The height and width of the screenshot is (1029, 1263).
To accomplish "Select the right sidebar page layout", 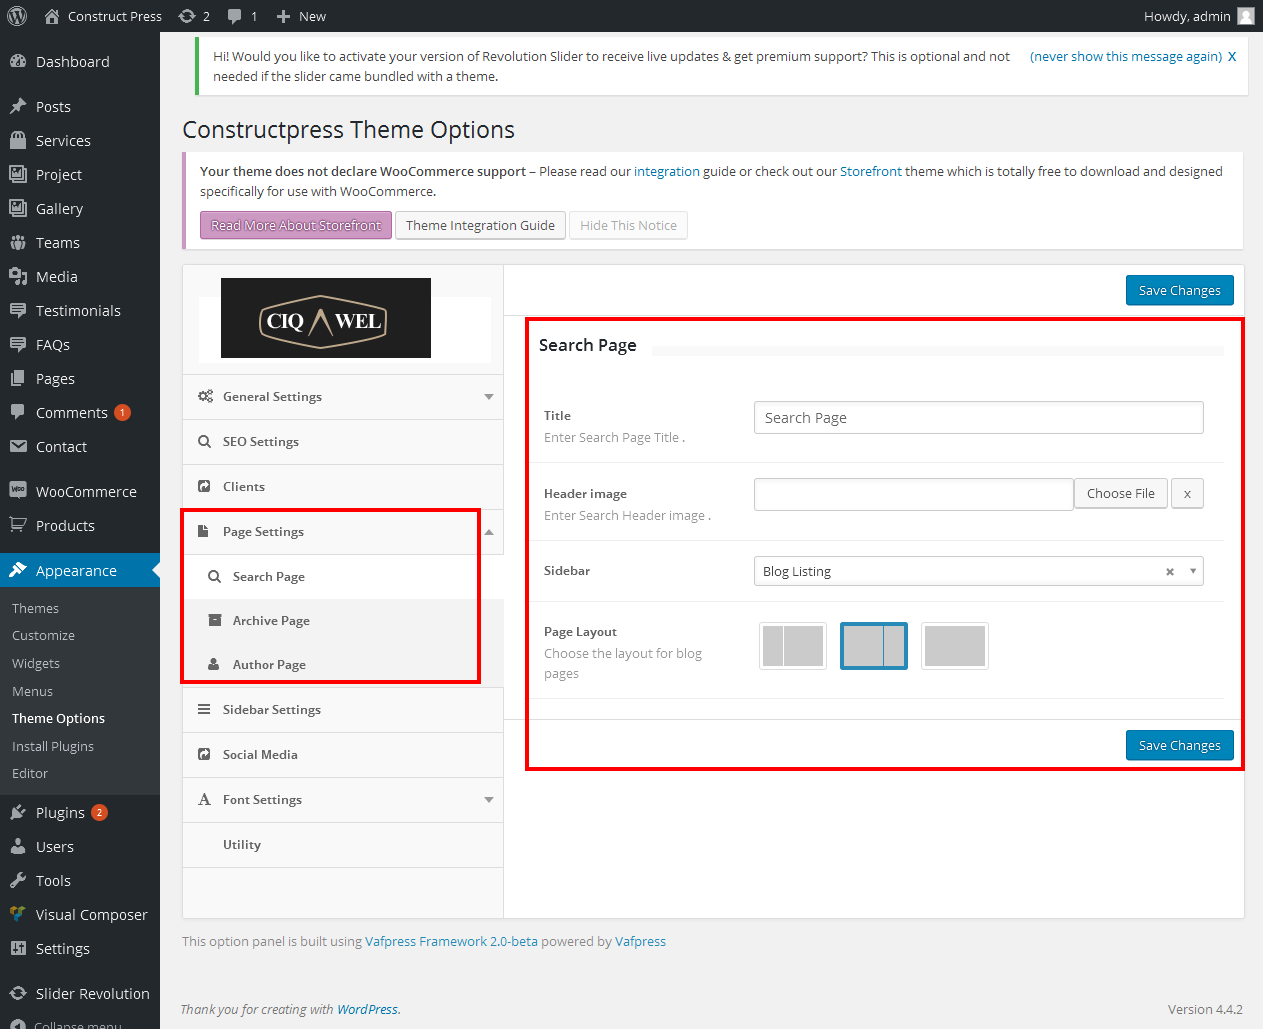I will click(873, 646).
